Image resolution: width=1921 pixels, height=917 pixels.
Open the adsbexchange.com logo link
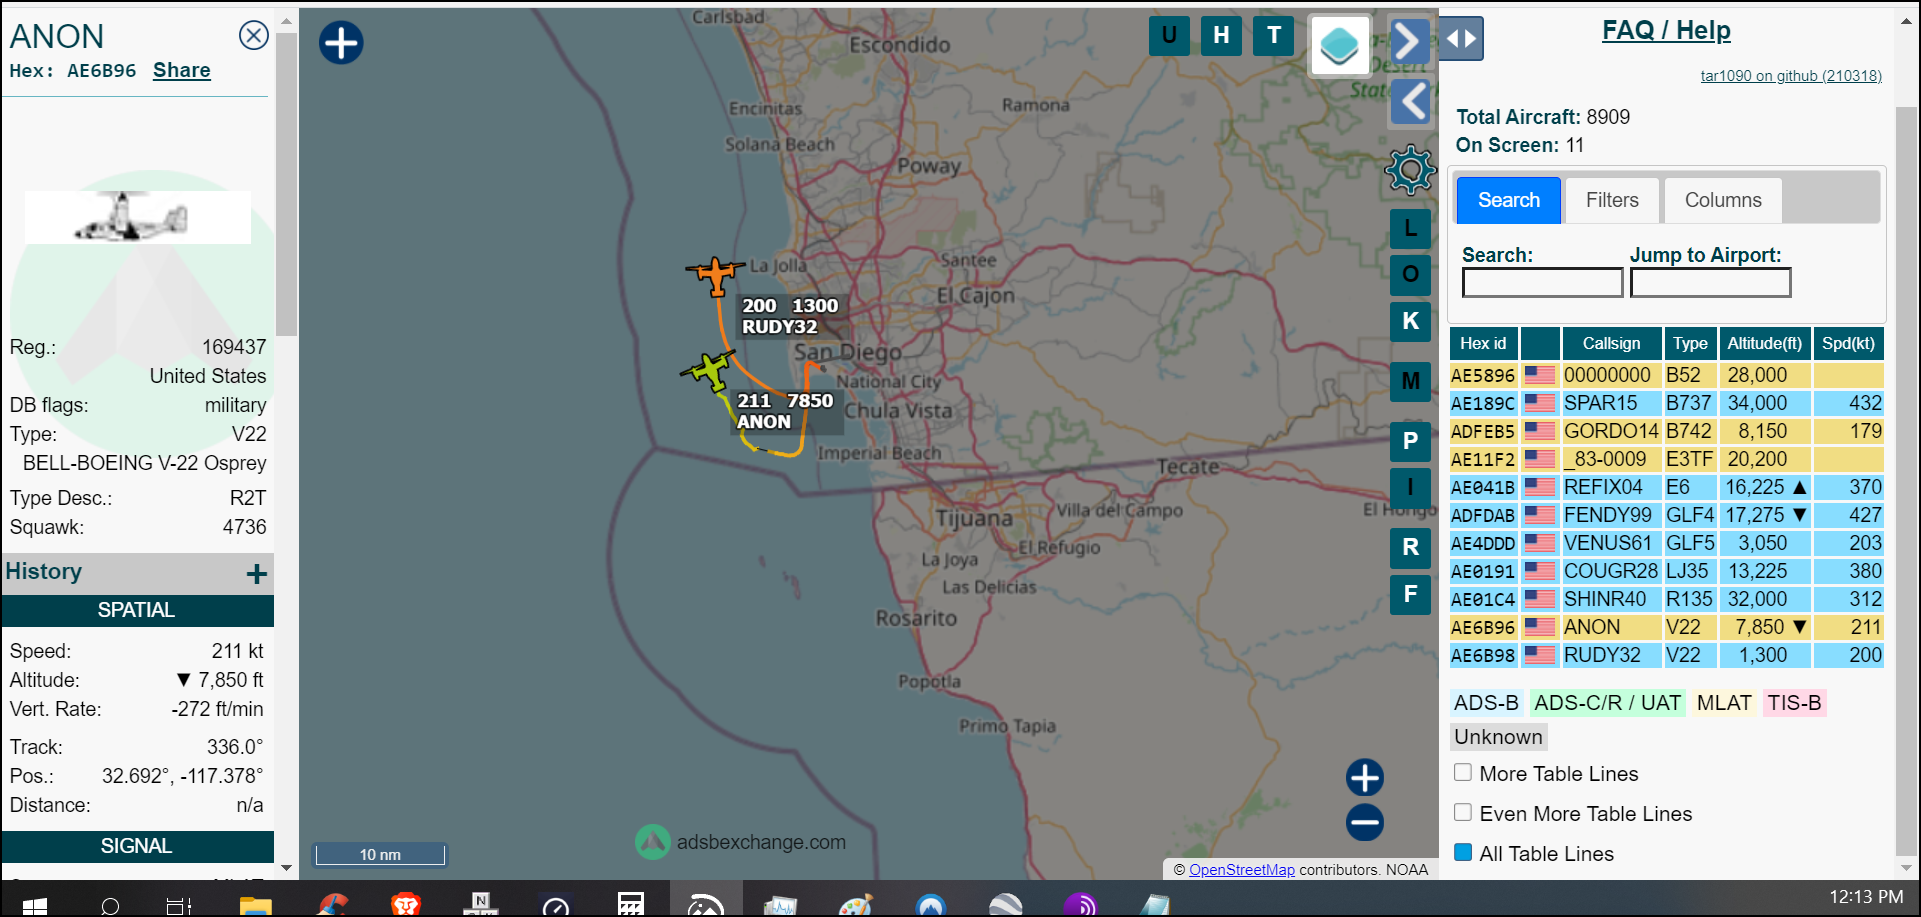click(x=741, y=842)
